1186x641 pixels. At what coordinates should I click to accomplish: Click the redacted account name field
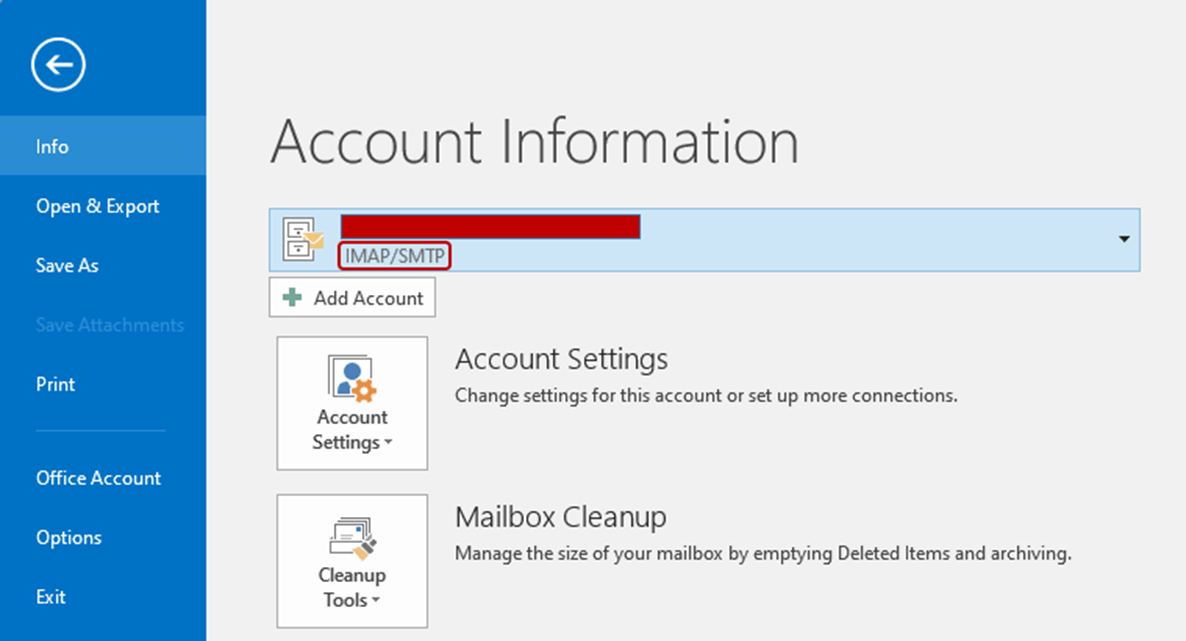[490, 227]
